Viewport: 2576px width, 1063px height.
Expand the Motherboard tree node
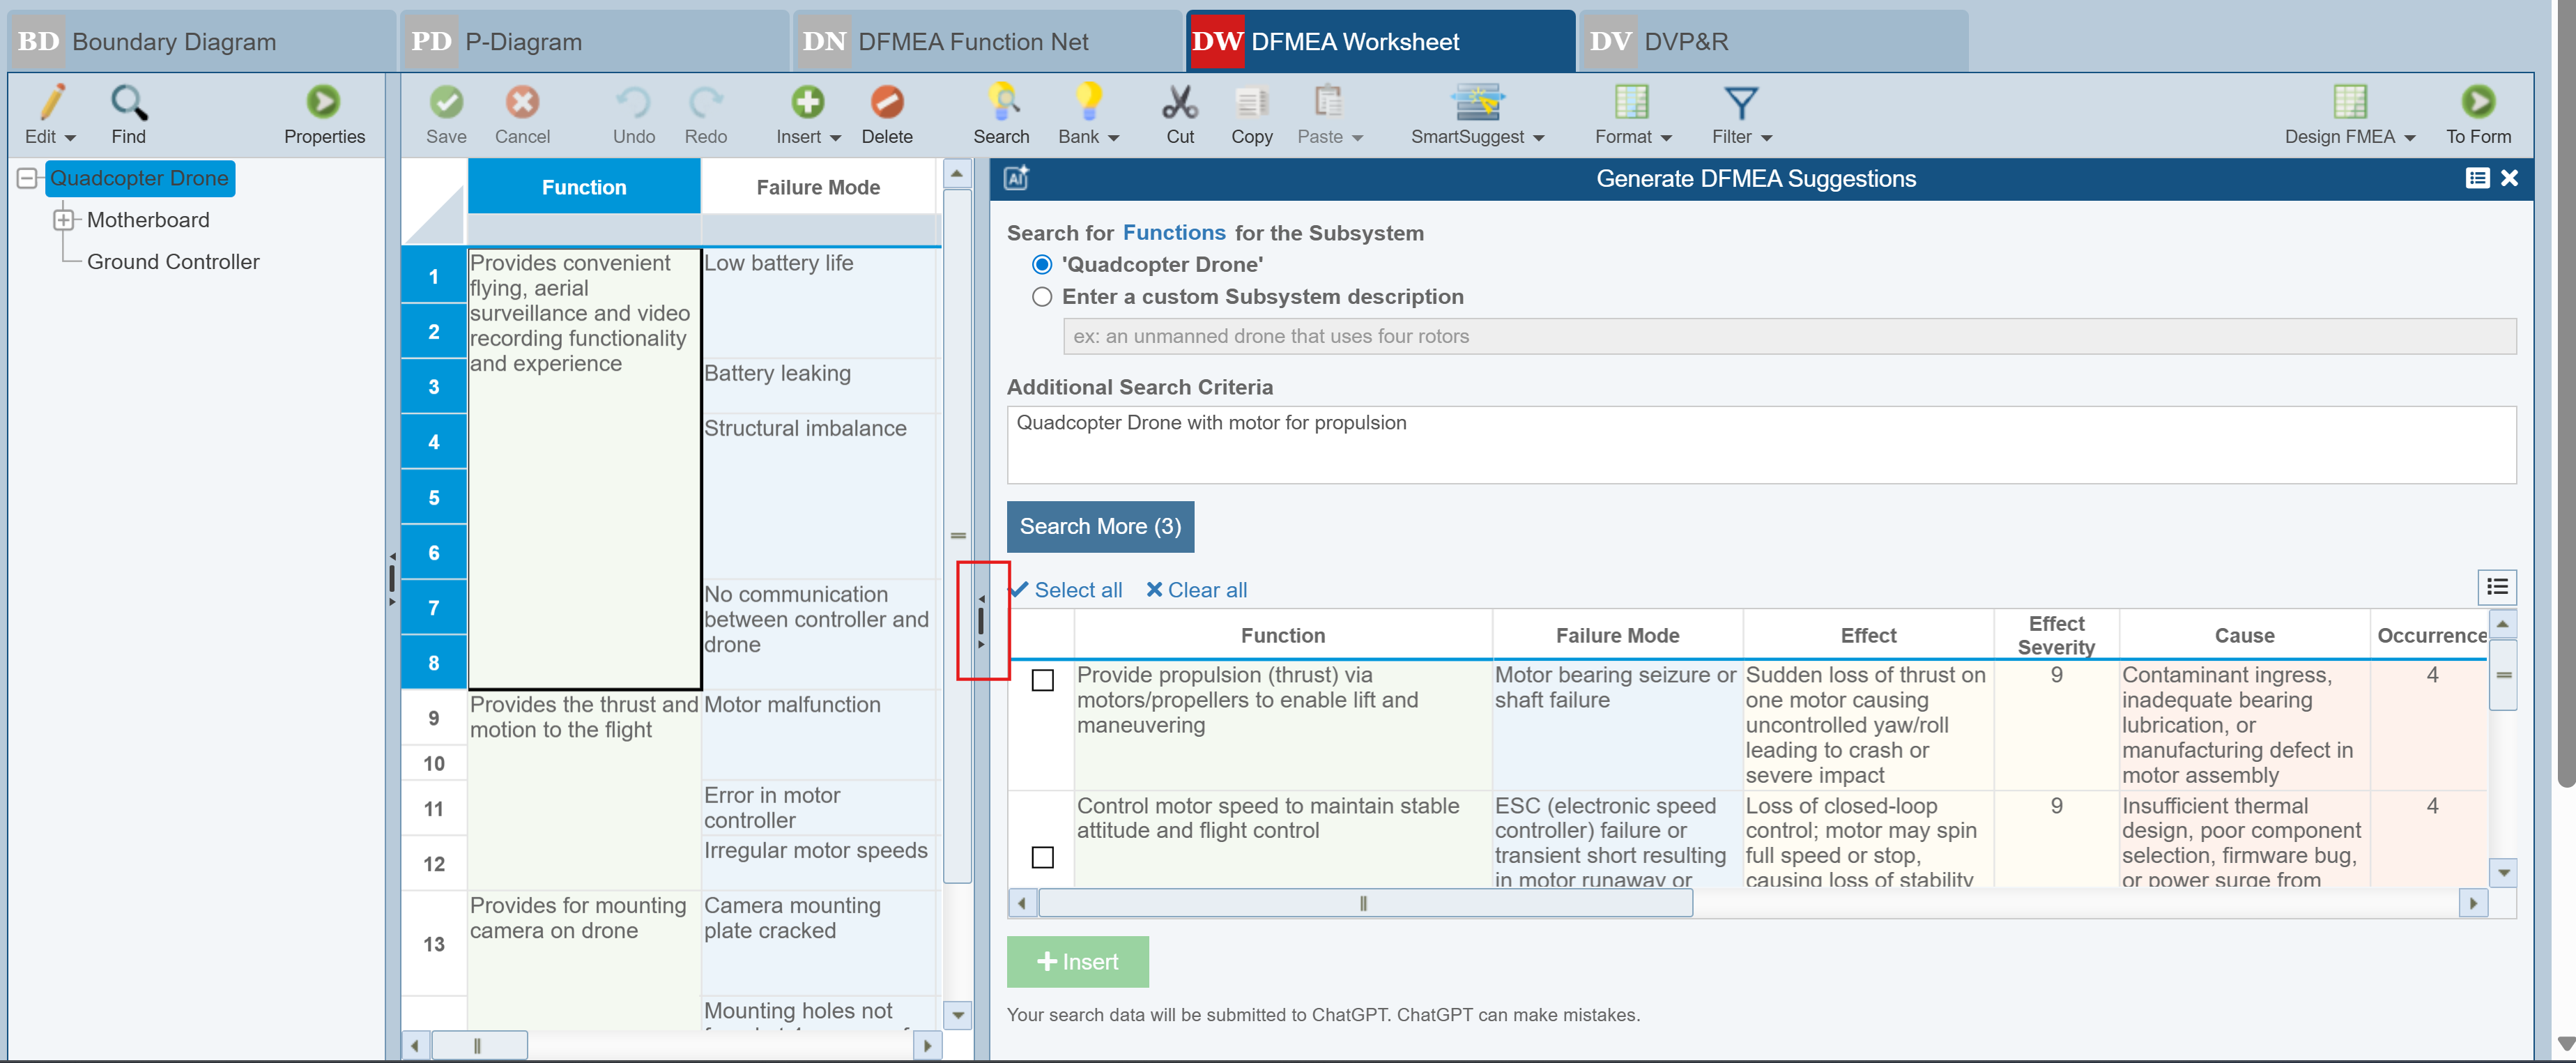(x=64, y=220)
